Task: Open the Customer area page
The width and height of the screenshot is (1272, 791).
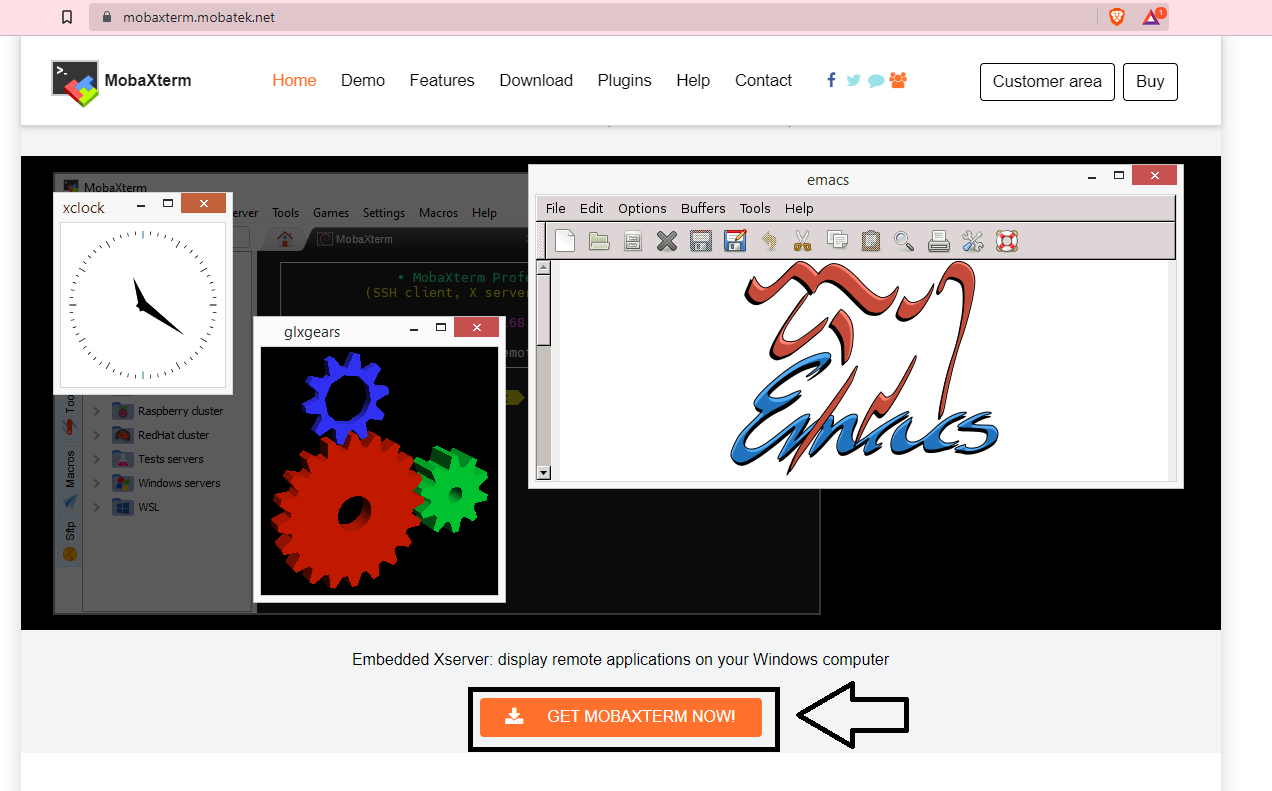Action: pos(1047,81)
